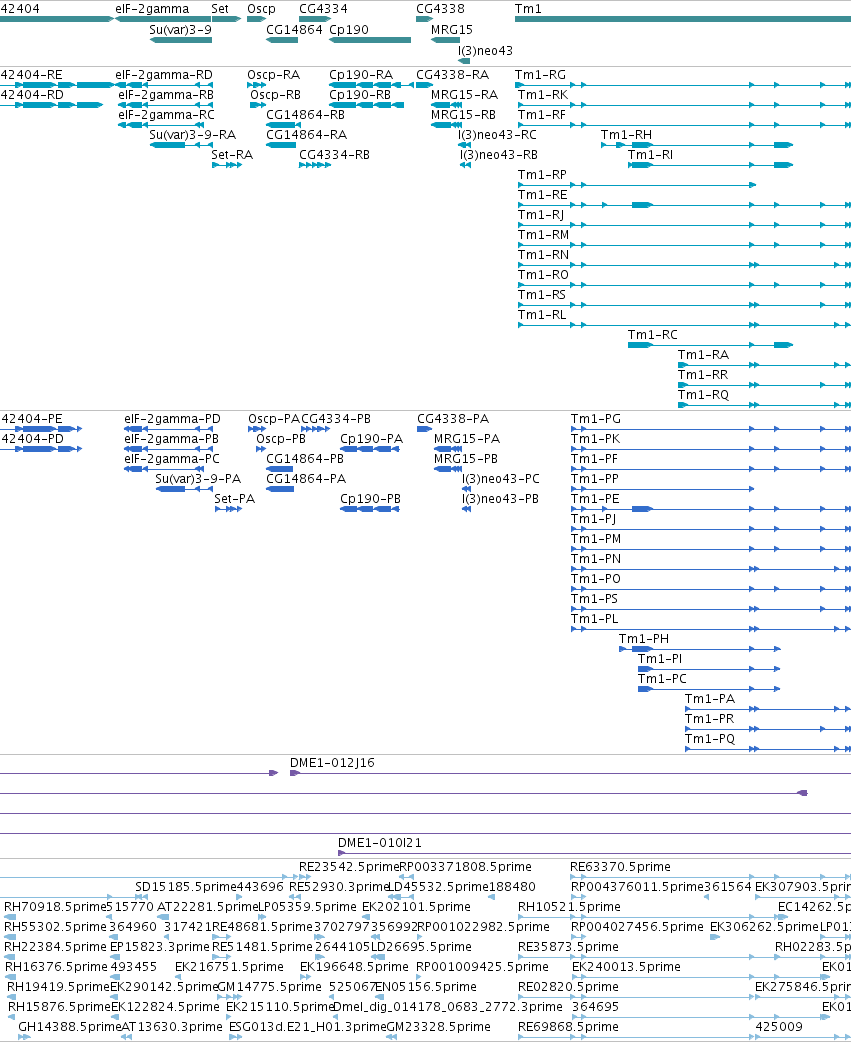Select protein Cp190-PA
This screenshot has width=851, height=1042.
pyautogui.click(x=371, y=439)
